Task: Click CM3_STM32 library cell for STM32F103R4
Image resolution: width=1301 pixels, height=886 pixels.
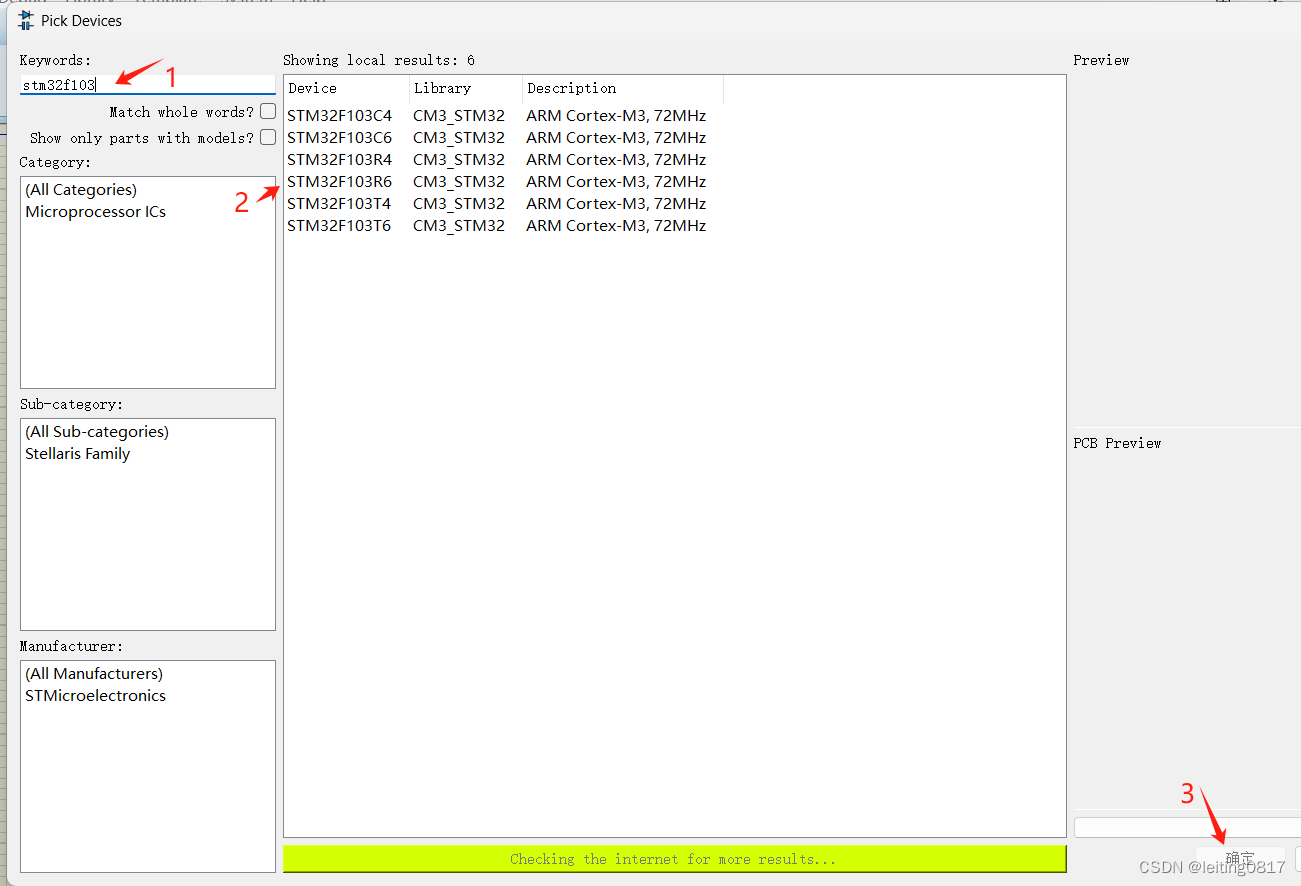Action: 459,159
